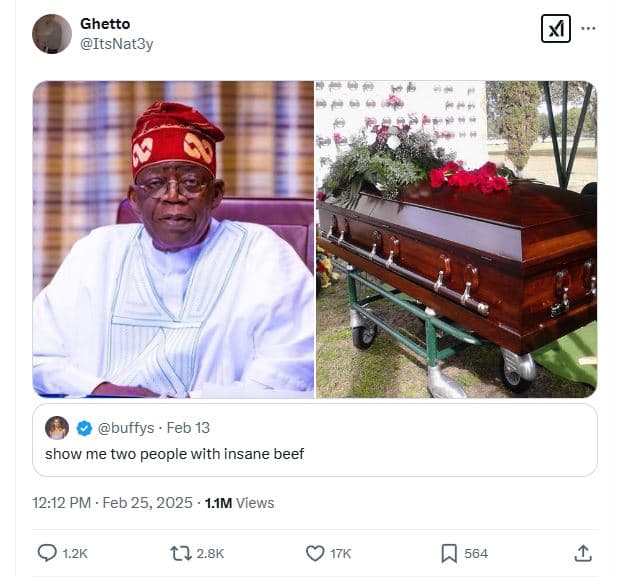Click the quoted tweet's small avatar
The image size is (618, 577).
click(x=57, y=428)
